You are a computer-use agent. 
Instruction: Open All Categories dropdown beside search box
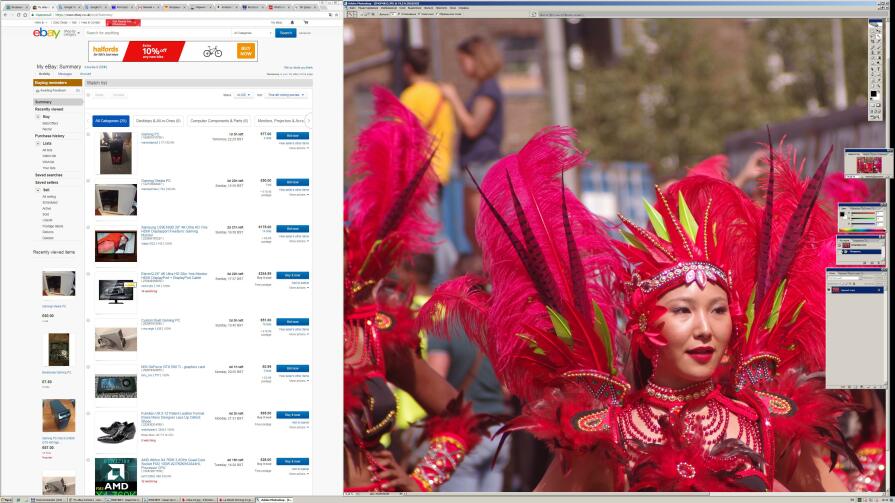click(x=252, y=33)
